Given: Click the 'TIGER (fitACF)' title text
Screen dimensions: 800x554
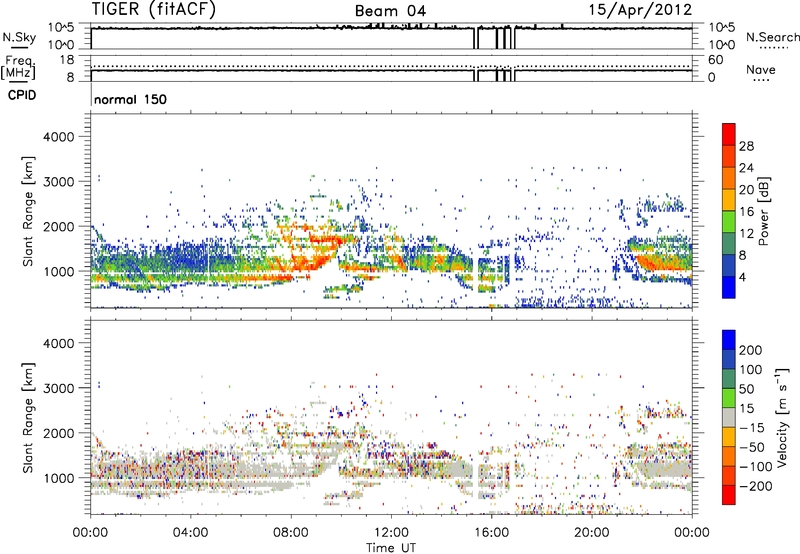Looking at the screenshot, I should click(x=154, y=9).
